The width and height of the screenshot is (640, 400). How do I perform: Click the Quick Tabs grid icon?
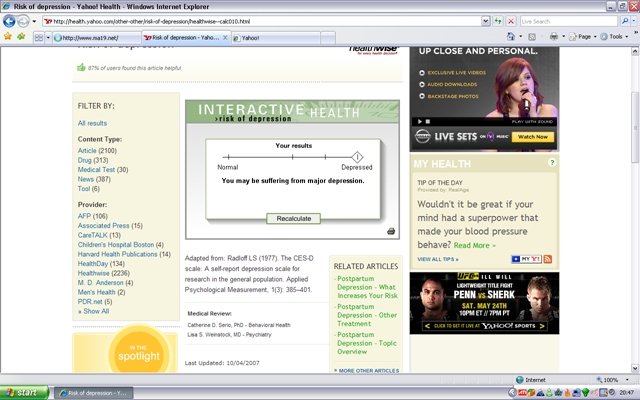pyautogui.click(x=39, y=38)
